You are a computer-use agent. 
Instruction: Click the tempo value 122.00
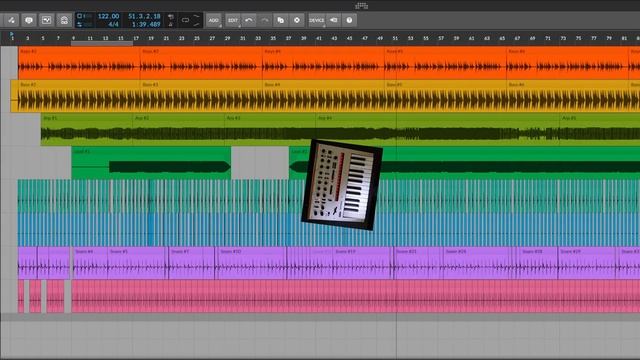point(109,16)
